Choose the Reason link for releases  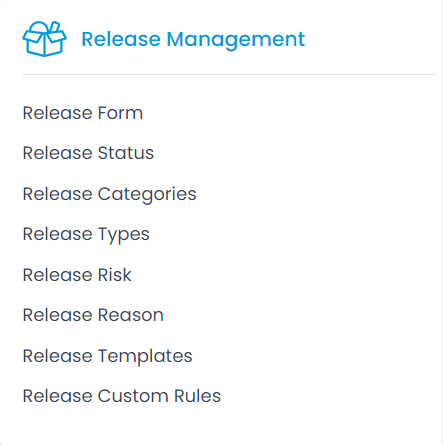pos(93,315)
